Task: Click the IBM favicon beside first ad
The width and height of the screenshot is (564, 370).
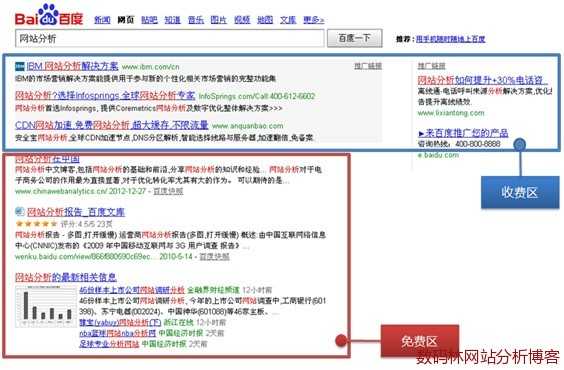Action: tap(20, 67)
